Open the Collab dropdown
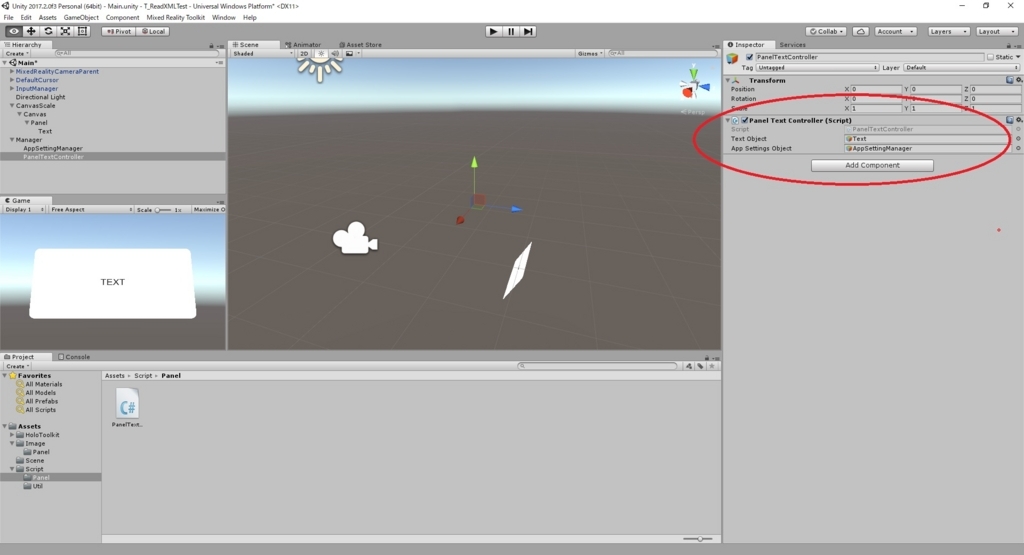Image resolution: width=1024 pixels, height=555 pixels. tap(826, 31)
